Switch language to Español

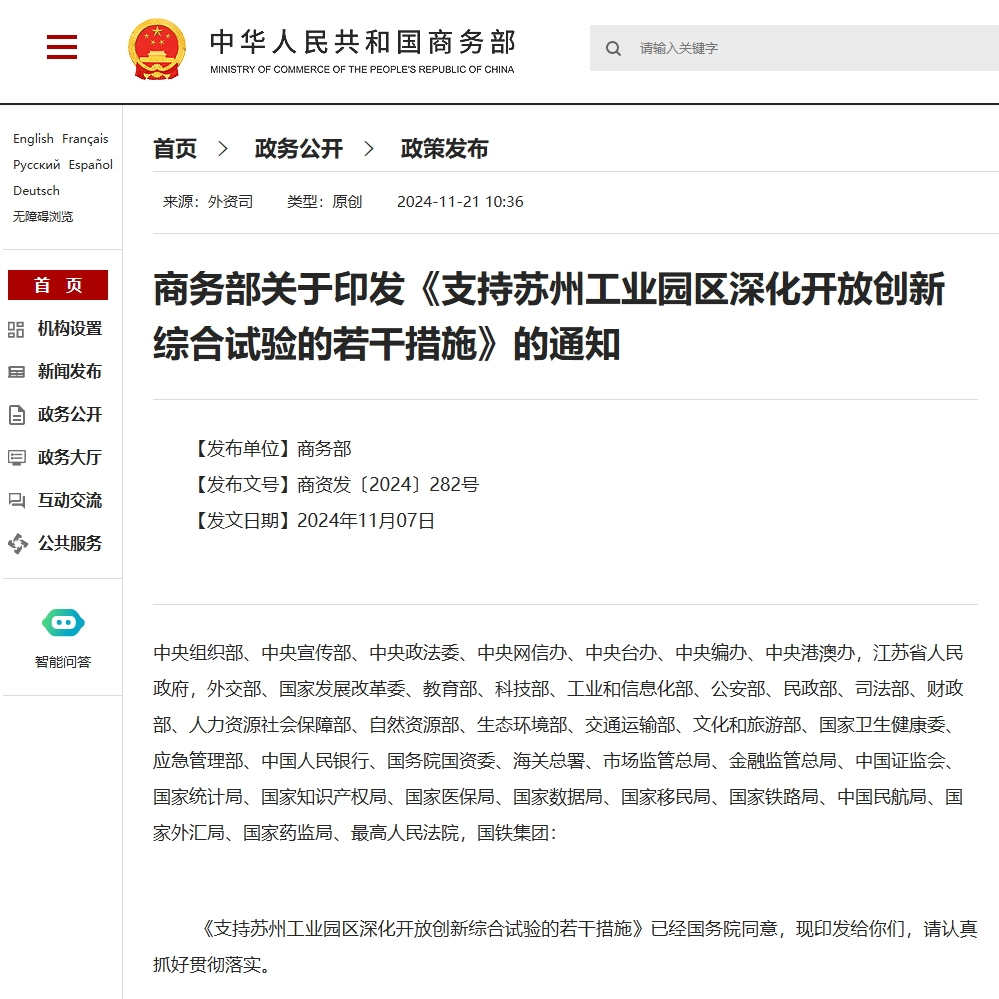89,164
